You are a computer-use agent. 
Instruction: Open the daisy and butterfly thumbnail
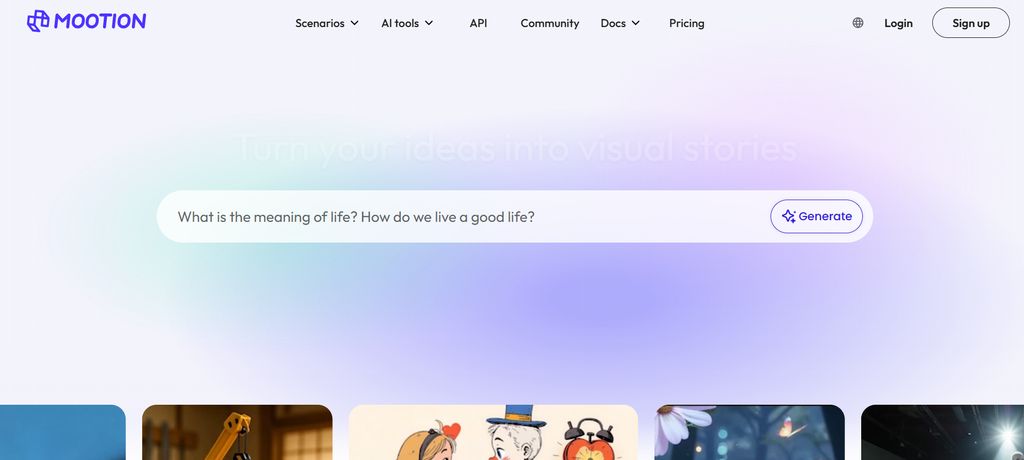[x=749, y=433]
